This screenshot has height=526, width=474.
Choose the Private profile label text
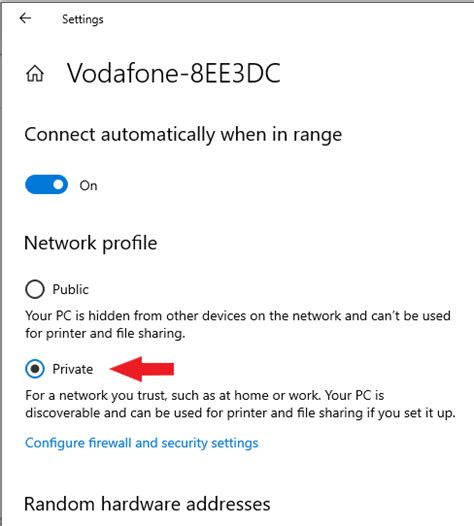pyautogui.click(x=73, y=369)
